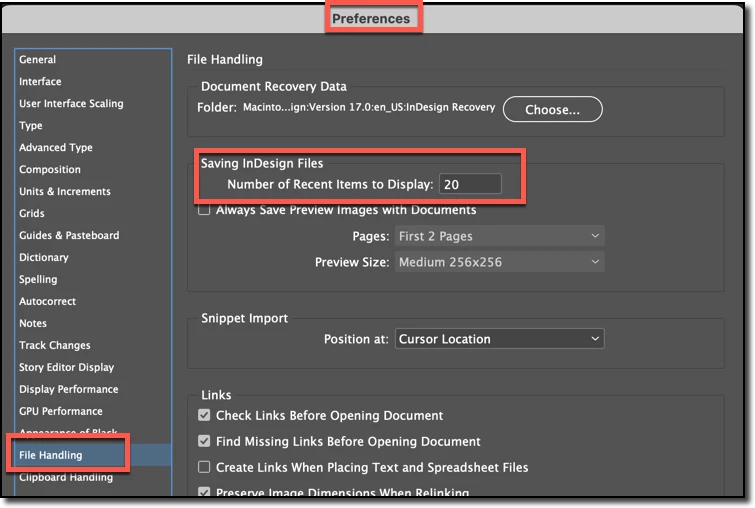The image size is (755, 508).
Task: Click the Number of Recent Items field
Action: (470, 184)
